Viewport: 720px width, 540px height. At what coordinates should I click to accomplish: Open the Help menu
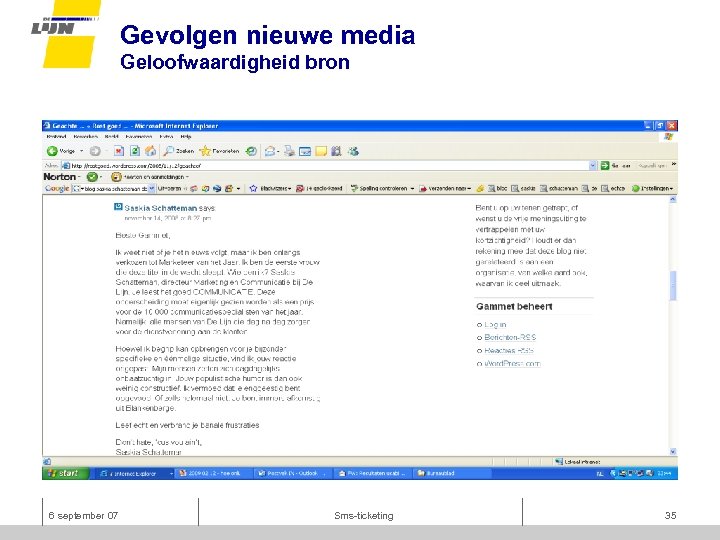pos(186,136)
